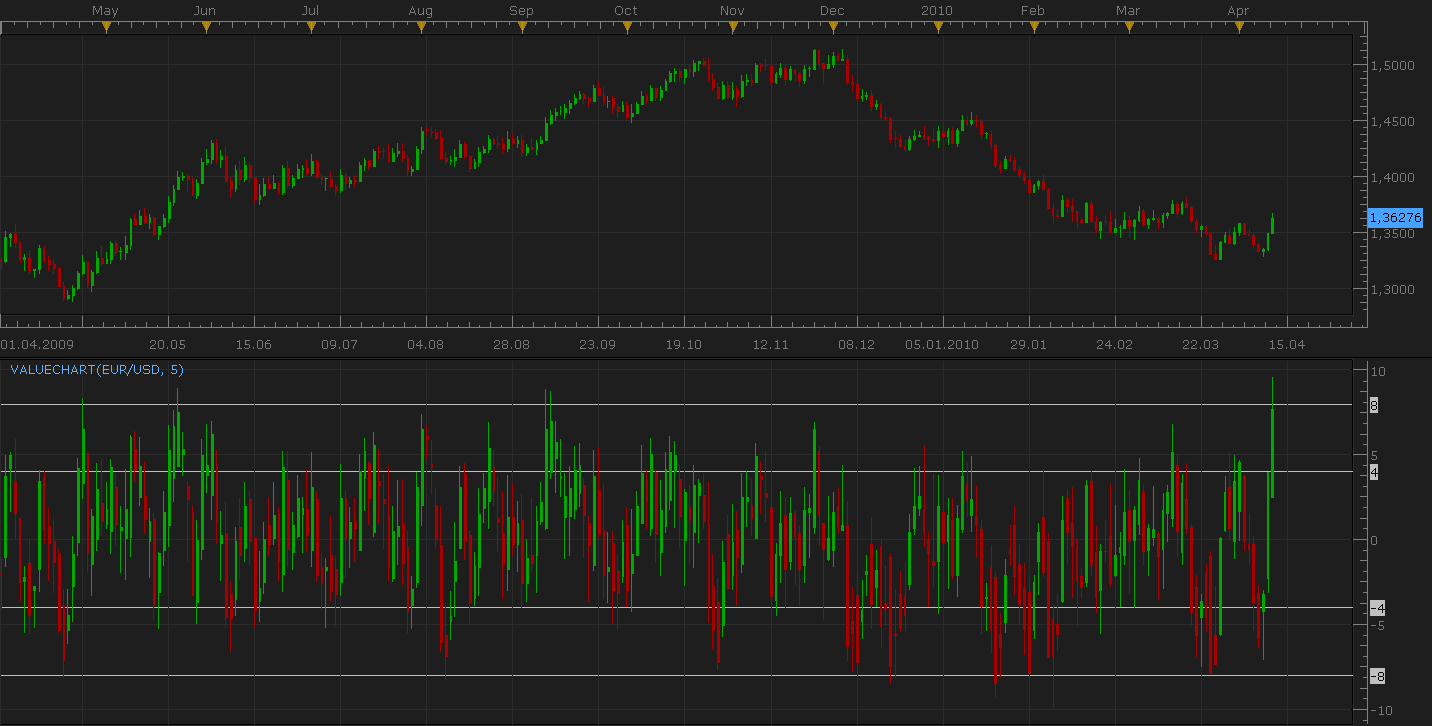This screenshot has height=726, width=1432.
Task: Click the 20.05 date label
Action: [167, 344]
